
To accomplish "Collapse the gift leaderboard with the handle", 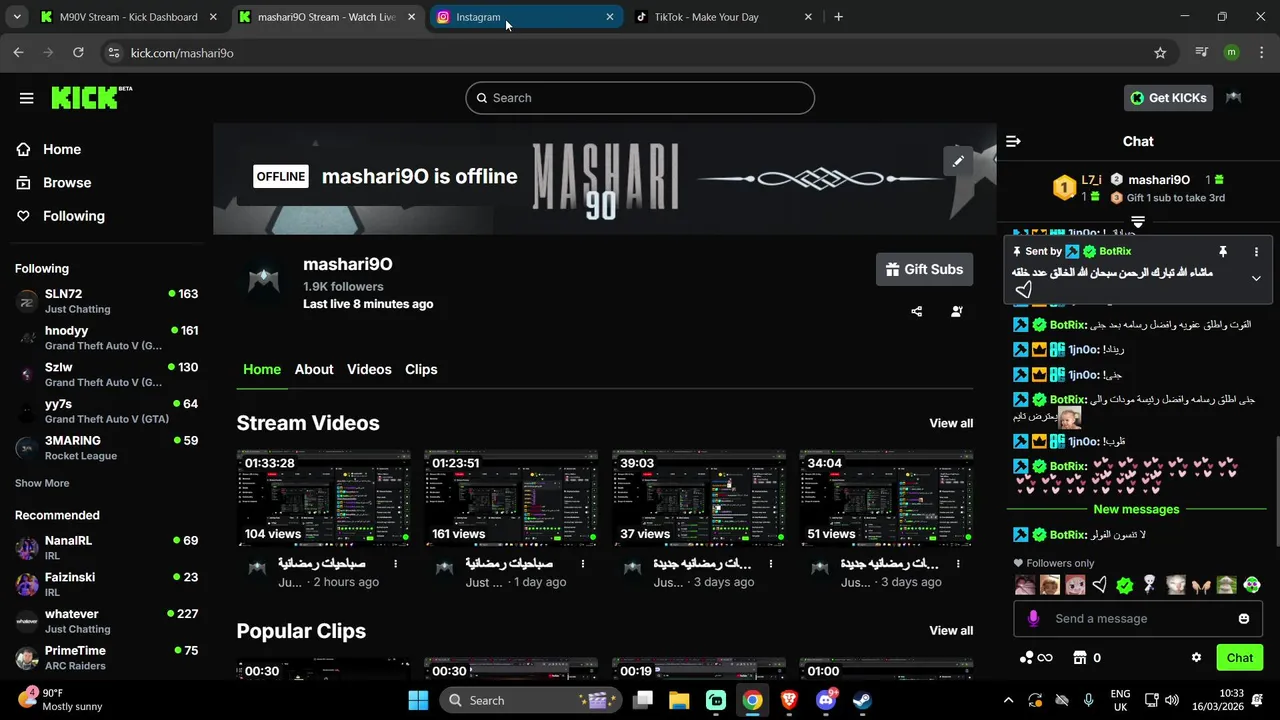I will point(1138,222).
